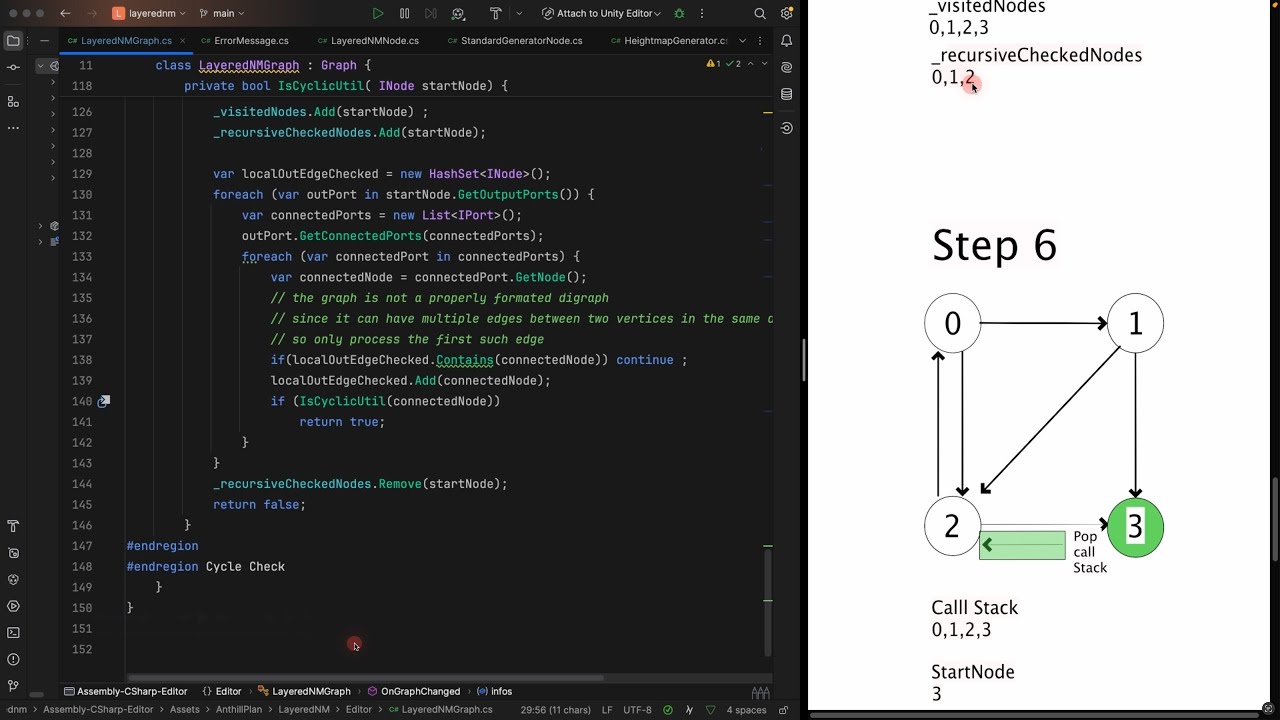Click the build hammer icon in top toolbar

coord(495,14)
